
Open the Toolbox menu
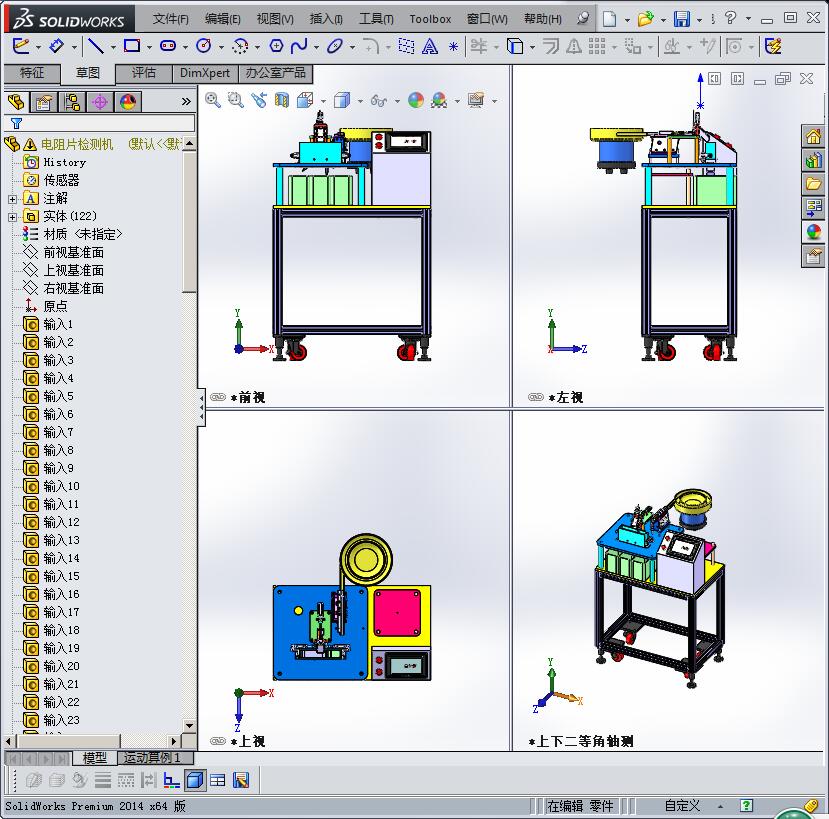[x=430, y=19]
